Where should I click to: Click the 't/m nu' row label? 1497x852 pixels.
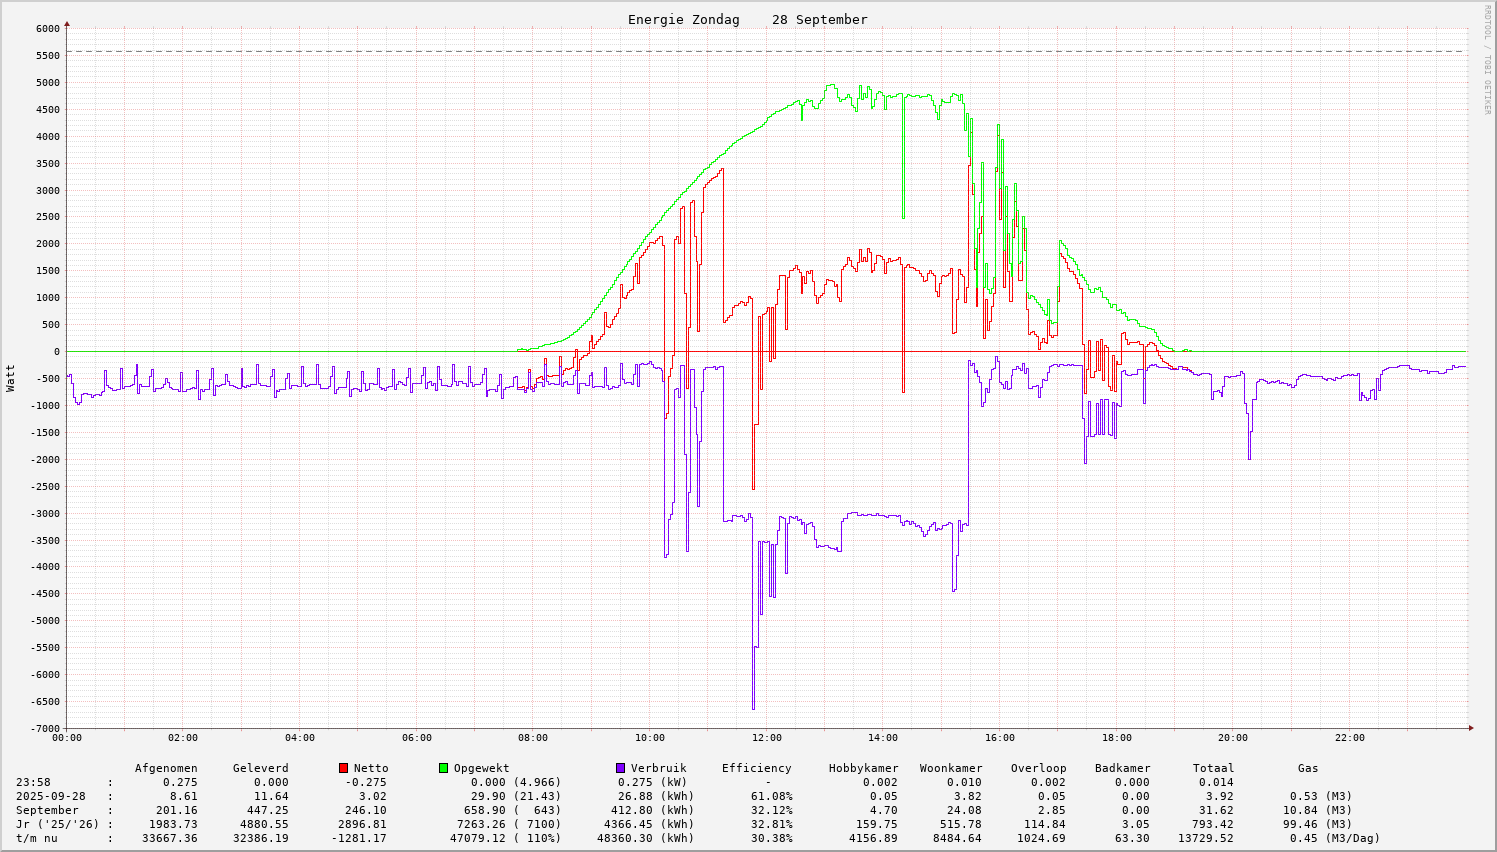pos(36,838)
